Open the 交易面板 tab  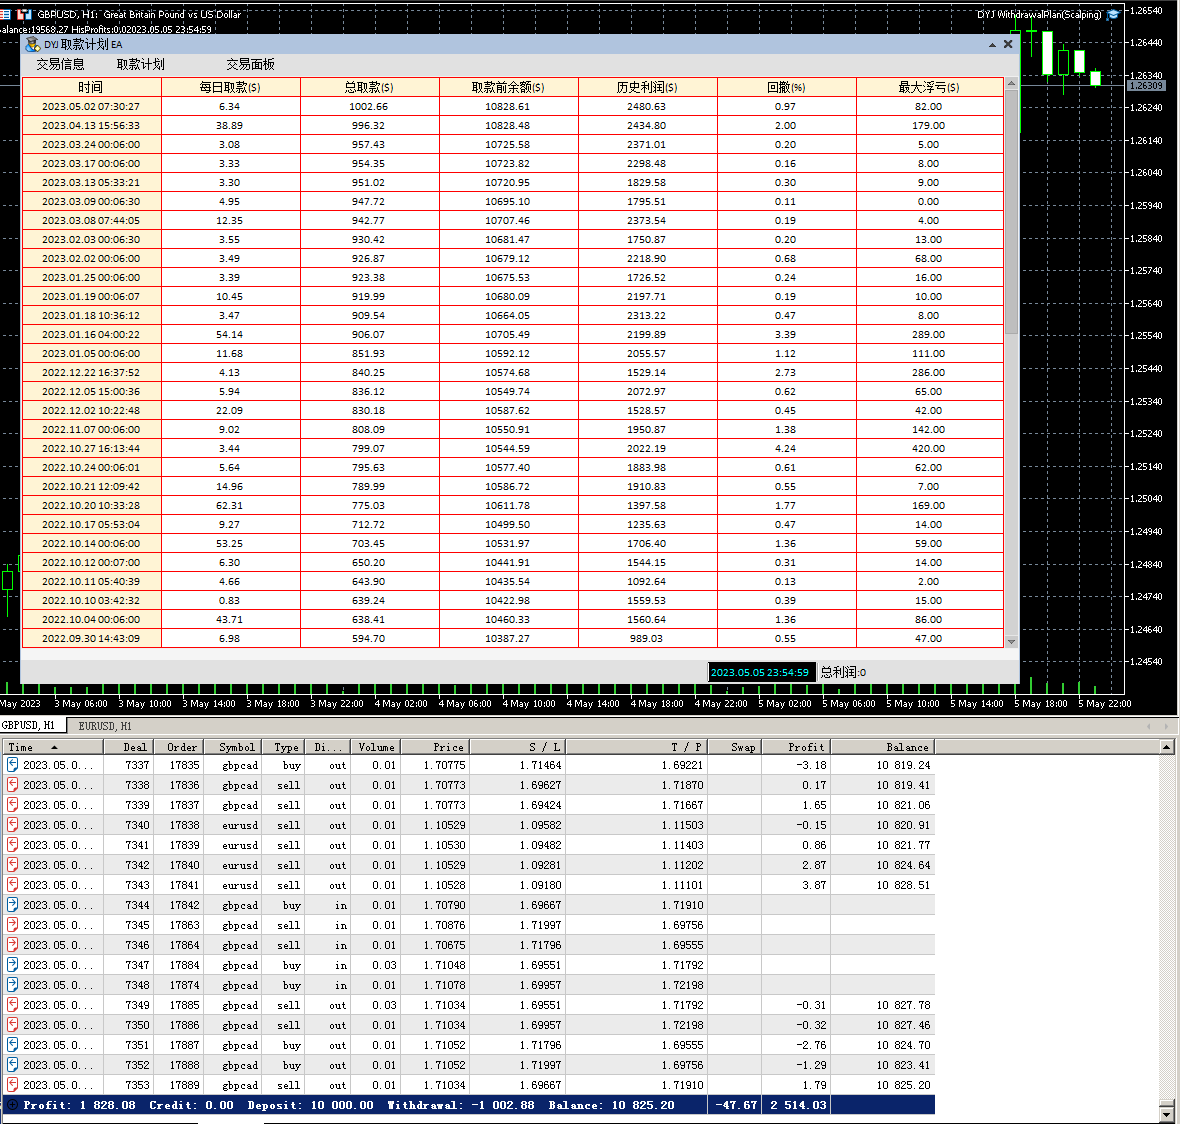(251, 65)
